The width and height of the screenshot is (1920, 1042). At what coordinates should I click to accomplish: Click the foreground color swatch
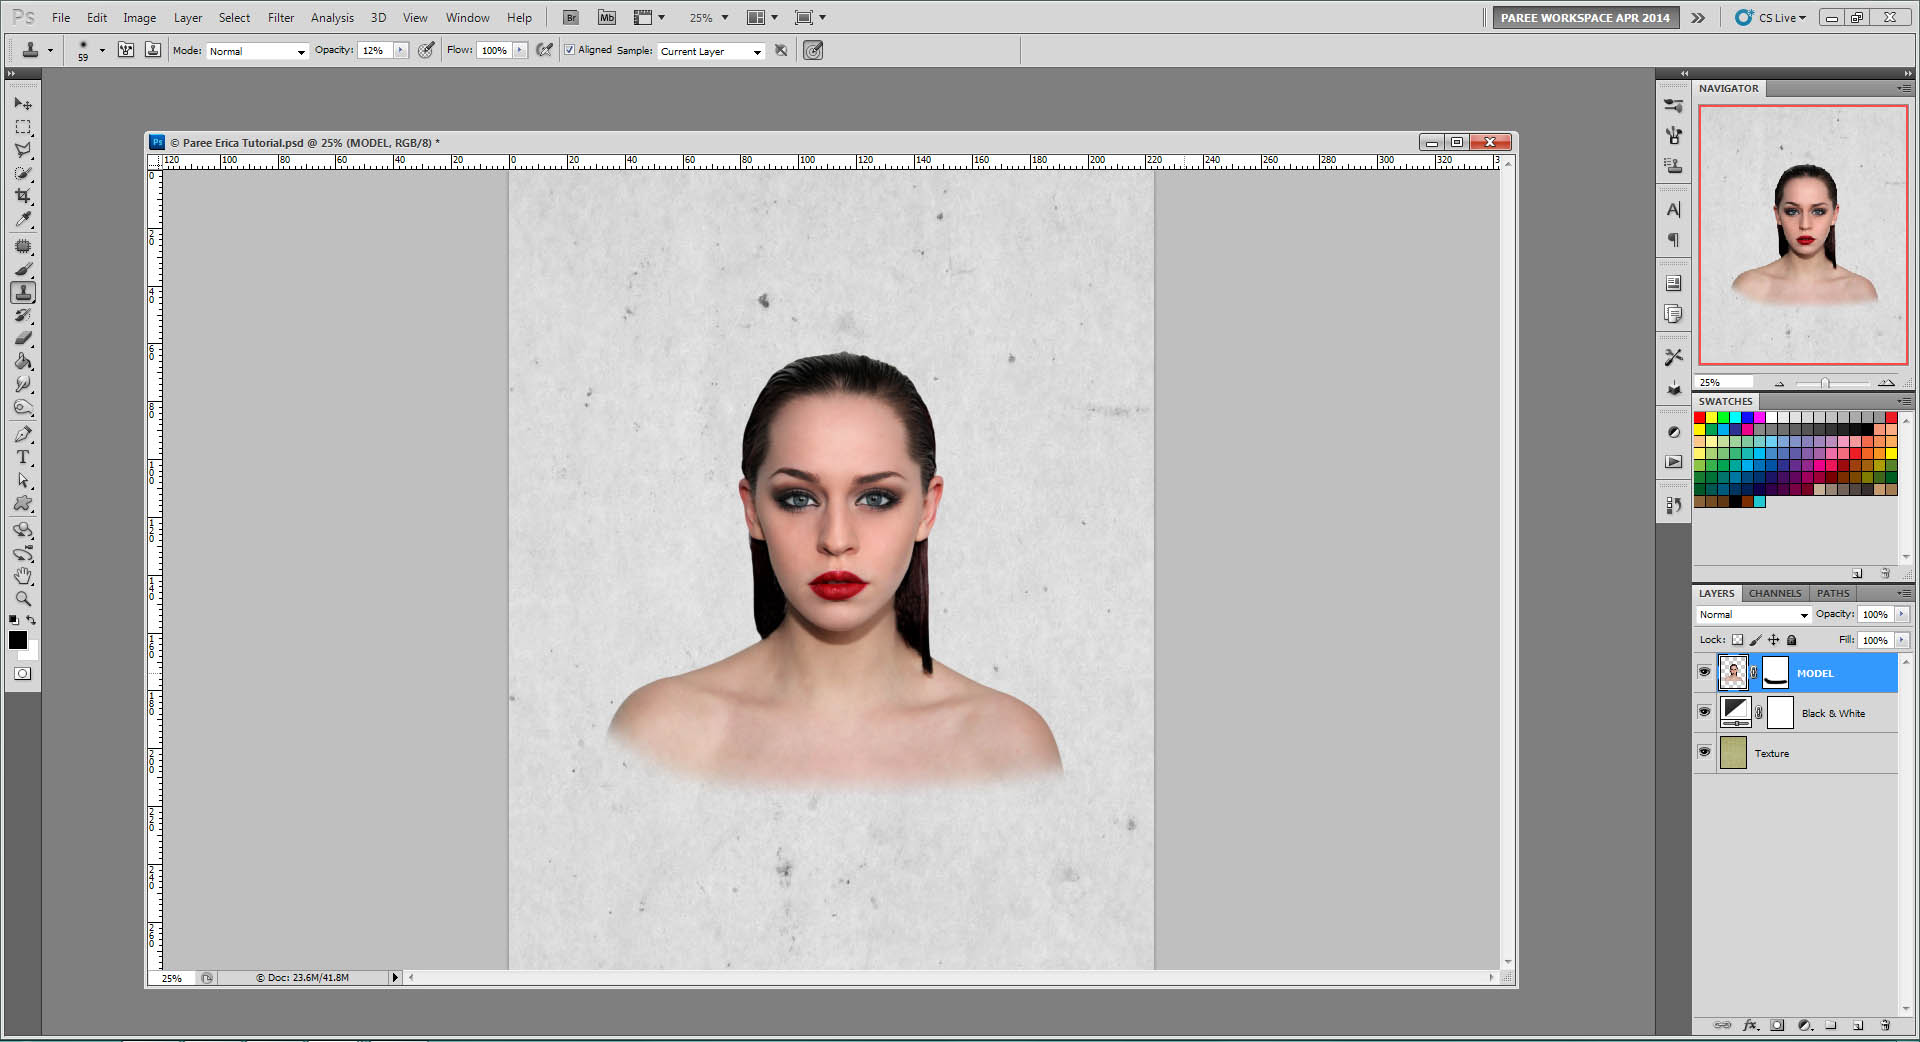(x=18, y=640)
